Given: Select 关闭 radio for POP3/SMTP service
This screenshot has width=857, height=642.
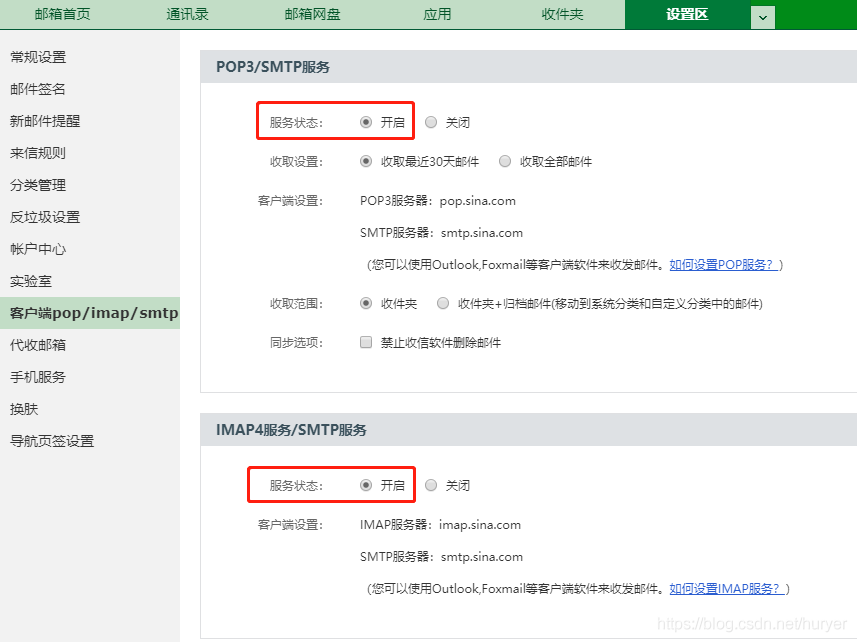Looking at the screenshot, I should click(431, 122).
